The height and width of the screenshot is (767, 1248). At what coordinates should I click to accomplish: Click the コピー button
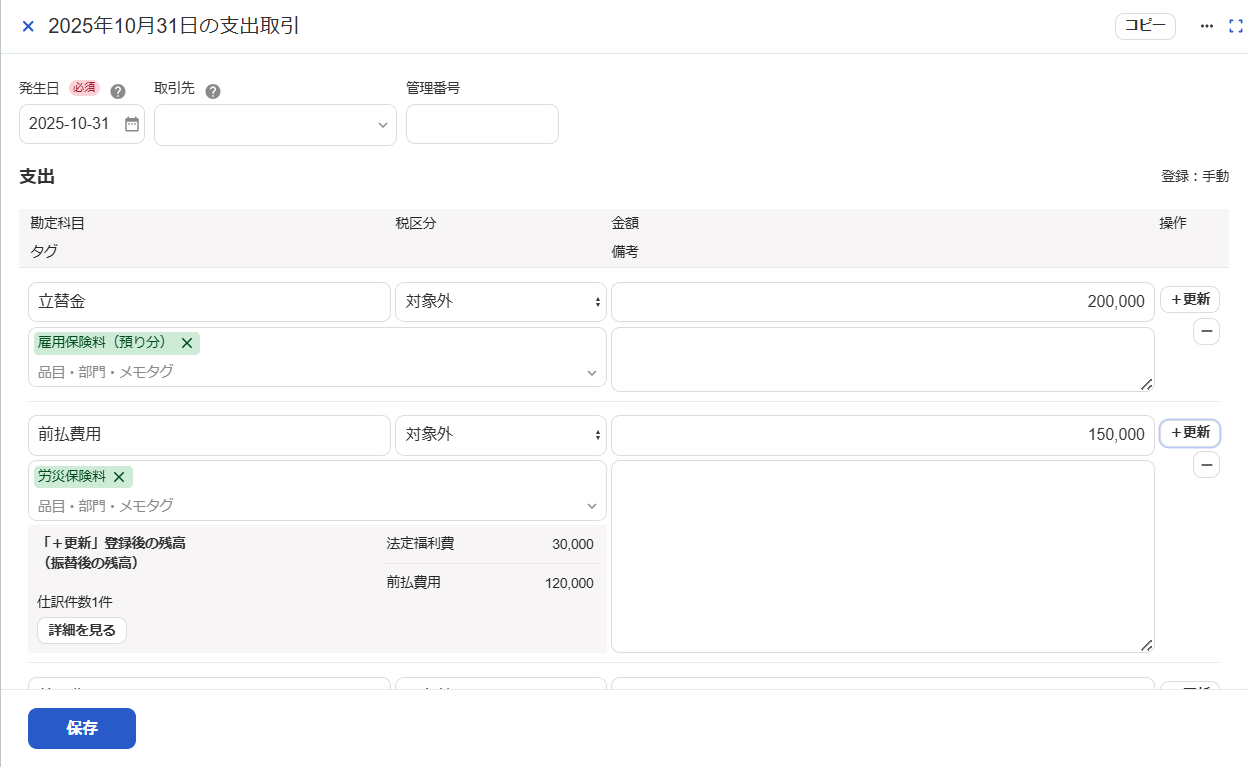click(1145, 26)
